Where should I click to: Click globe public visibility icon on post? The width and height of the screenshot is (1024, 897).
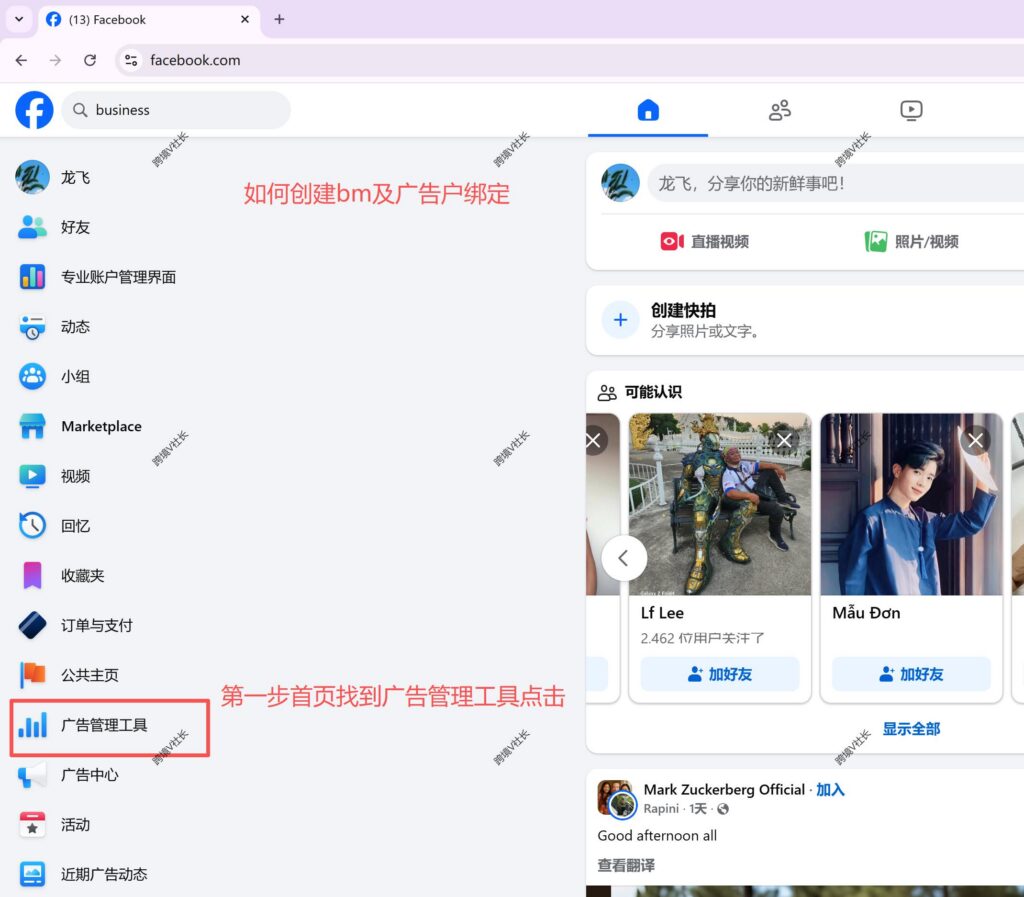(722, 809)
